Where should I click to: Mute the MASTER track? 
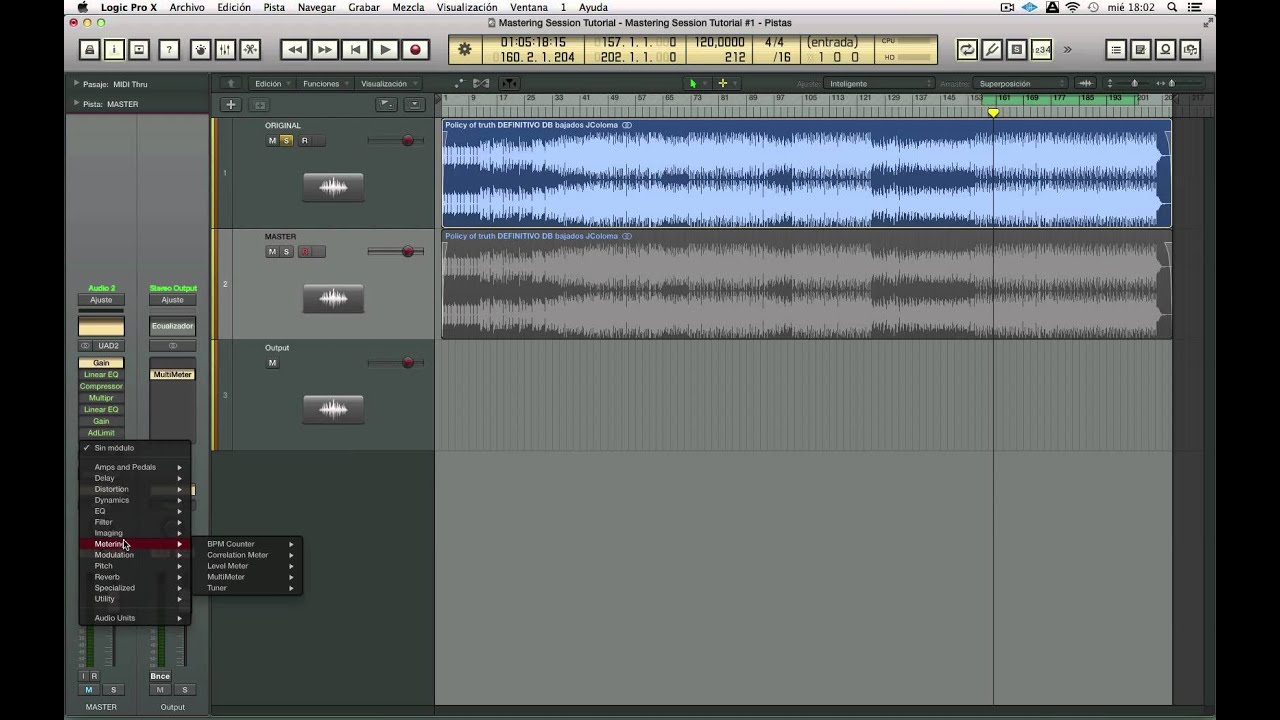[x=272, y=252]
